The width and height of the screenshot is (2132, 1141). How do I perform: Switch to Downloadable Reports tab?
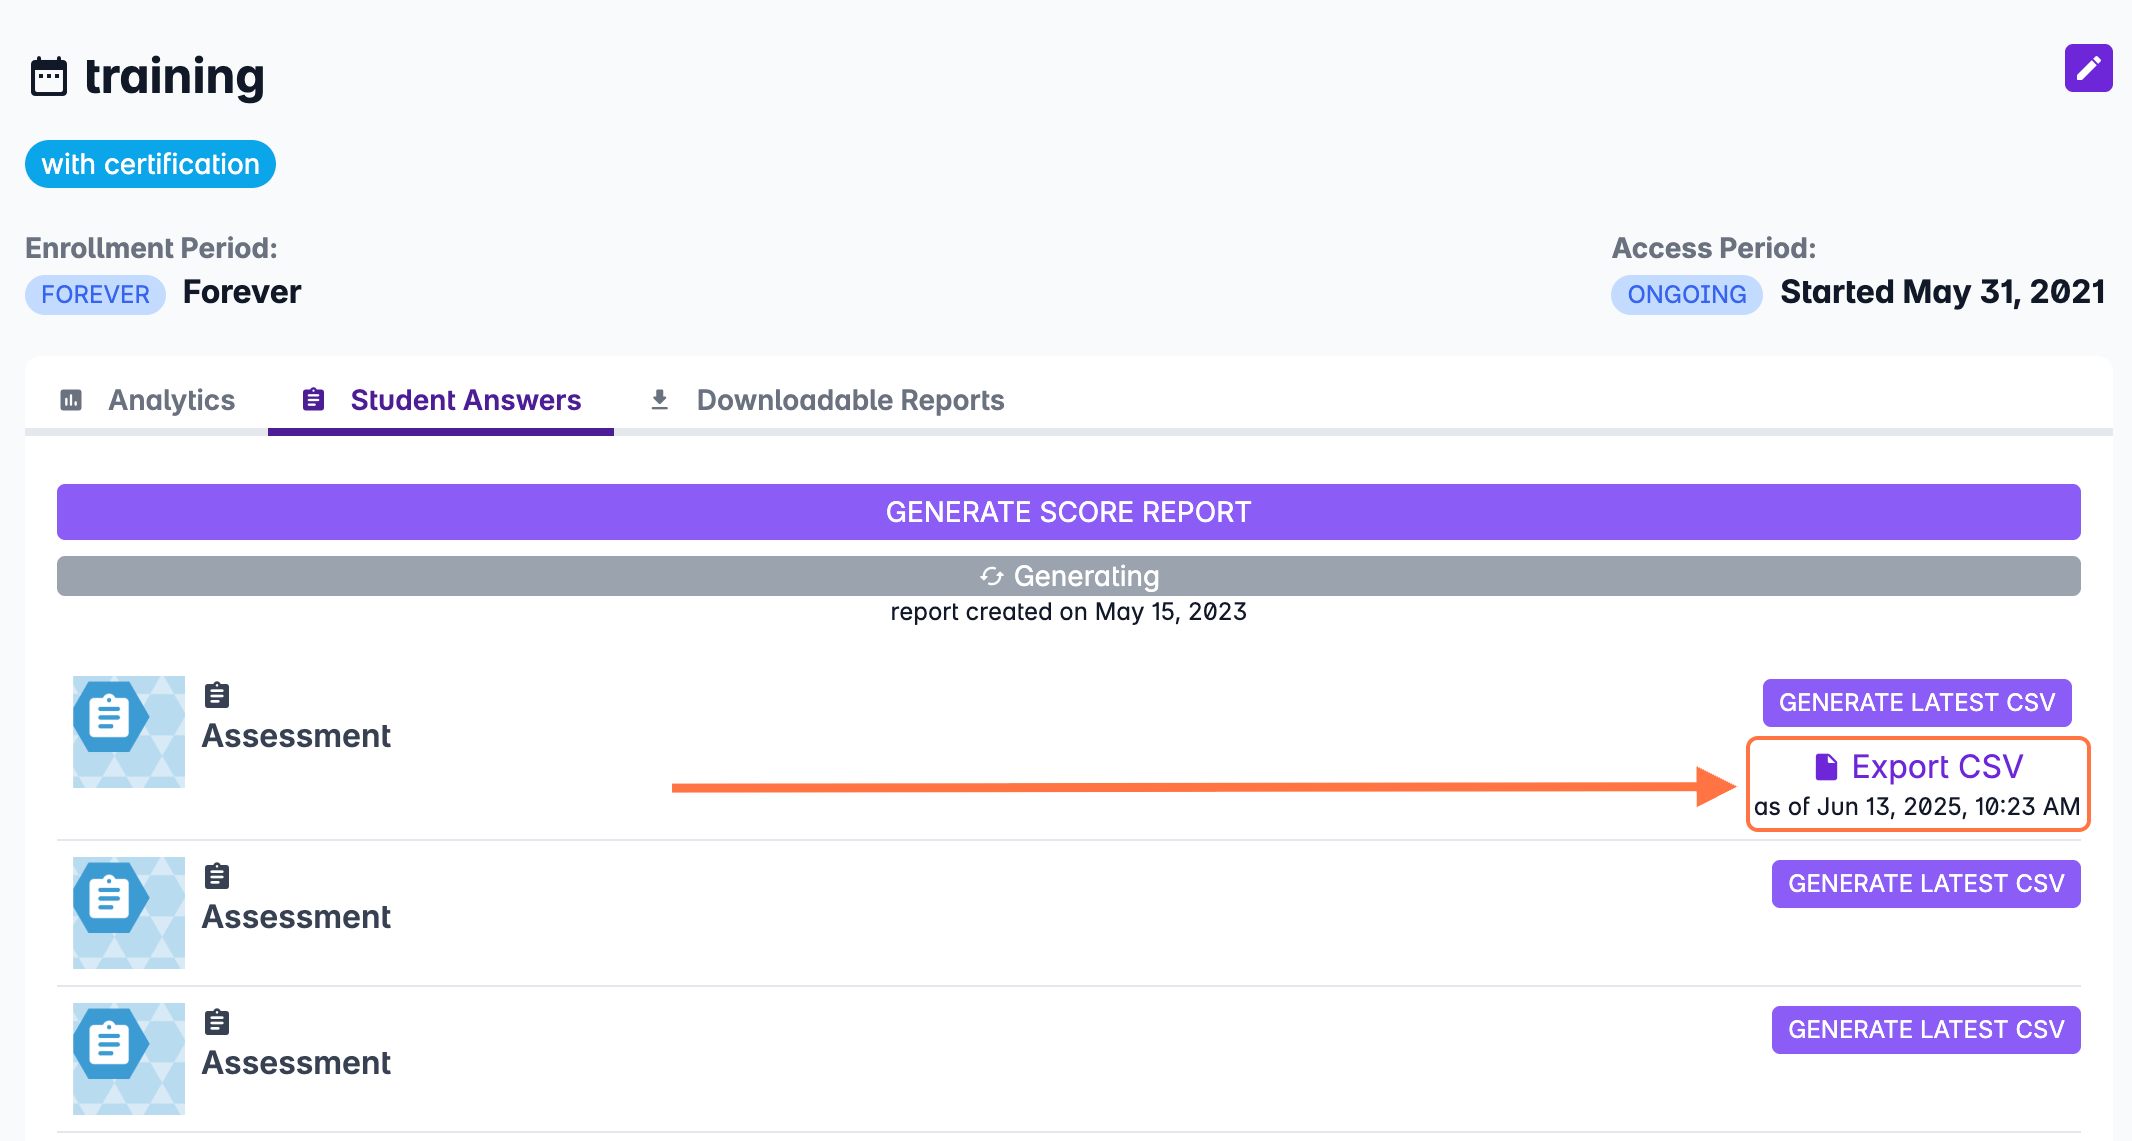pos(849,400)
